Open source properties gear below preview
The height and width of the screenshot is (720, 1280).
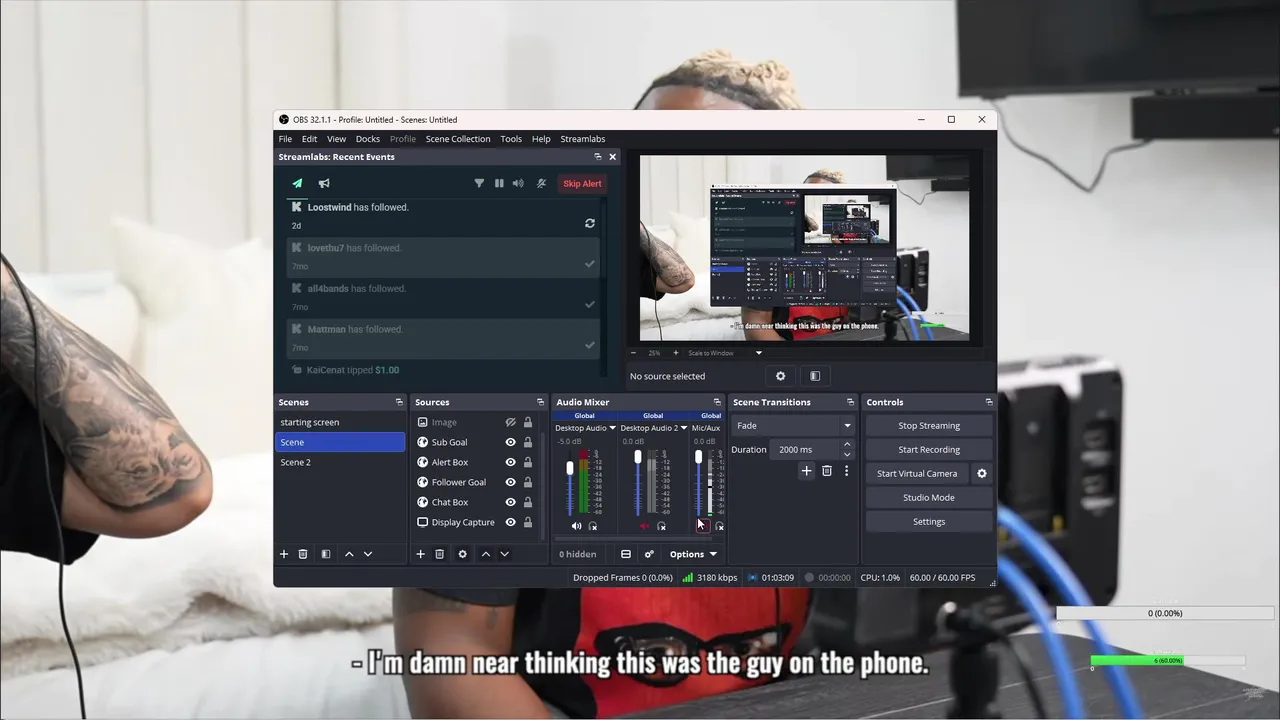click(781, 376)
